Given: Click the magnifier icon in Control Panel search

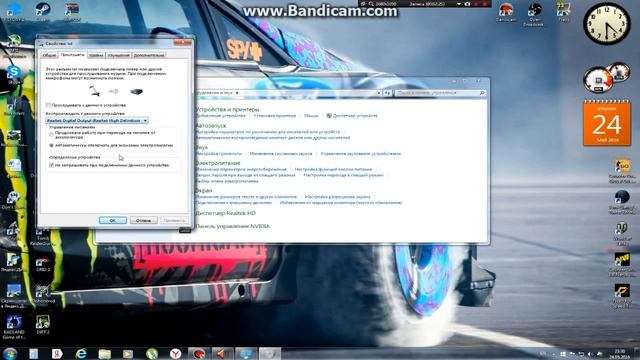Looking at the screenshot, I should pos(482,93).
